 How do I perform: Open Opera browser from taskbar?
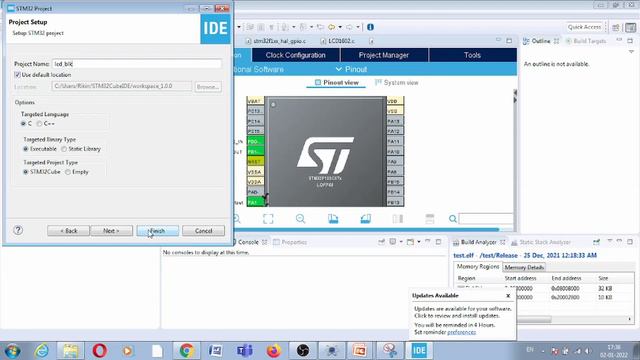[x=100, y=351]
